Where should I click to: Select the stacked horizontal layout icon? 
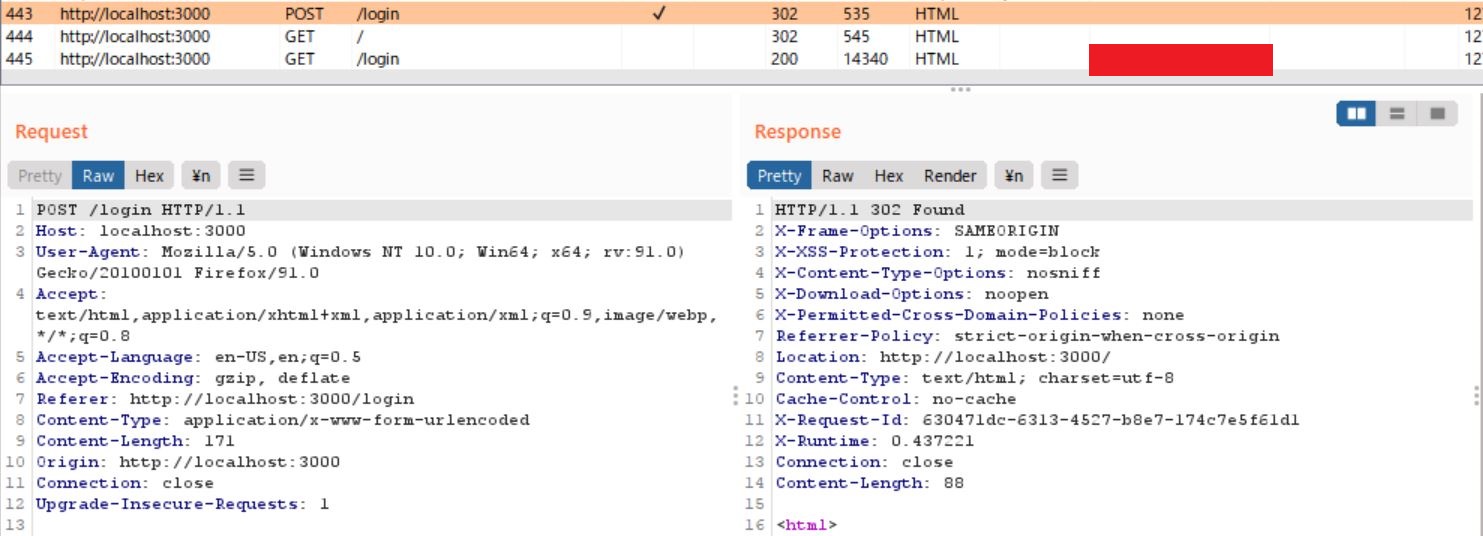1397,114
